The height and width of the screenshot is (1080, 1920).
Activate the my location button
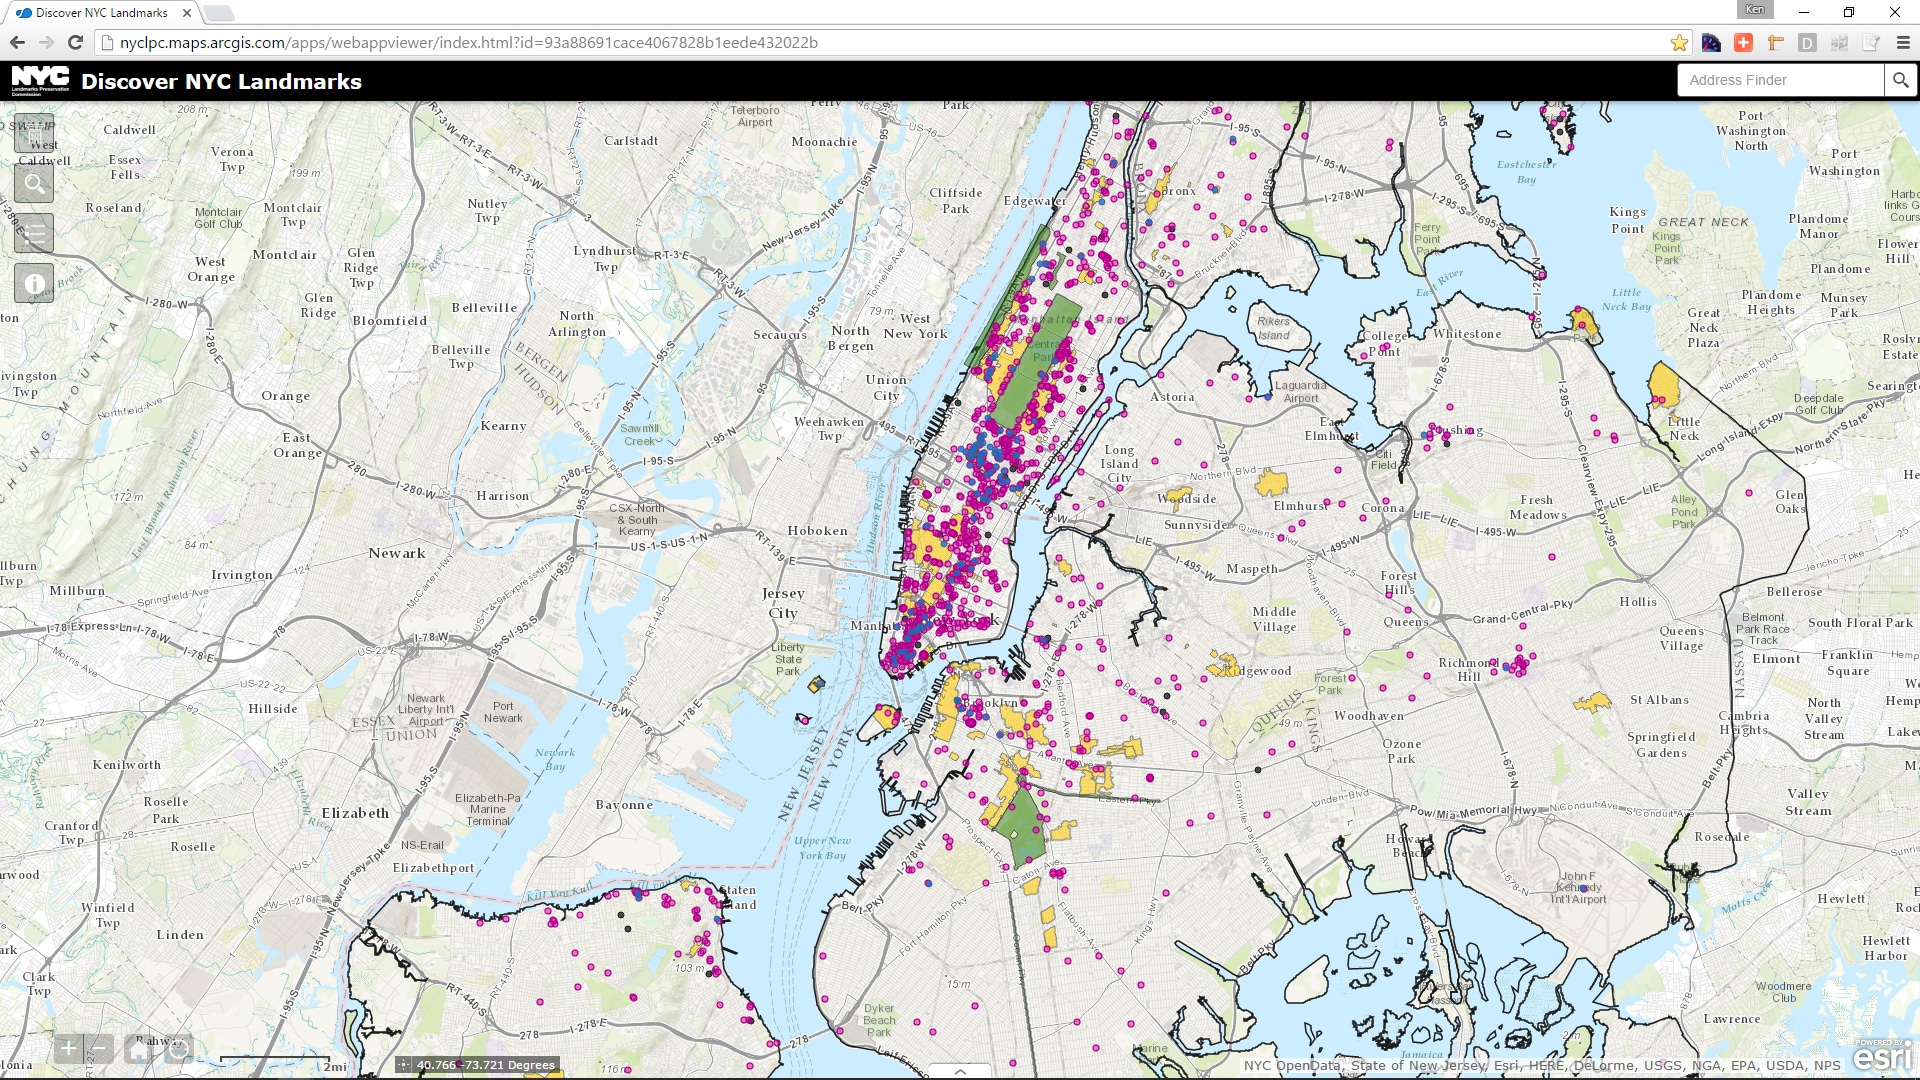click(x=179, y=1048)
